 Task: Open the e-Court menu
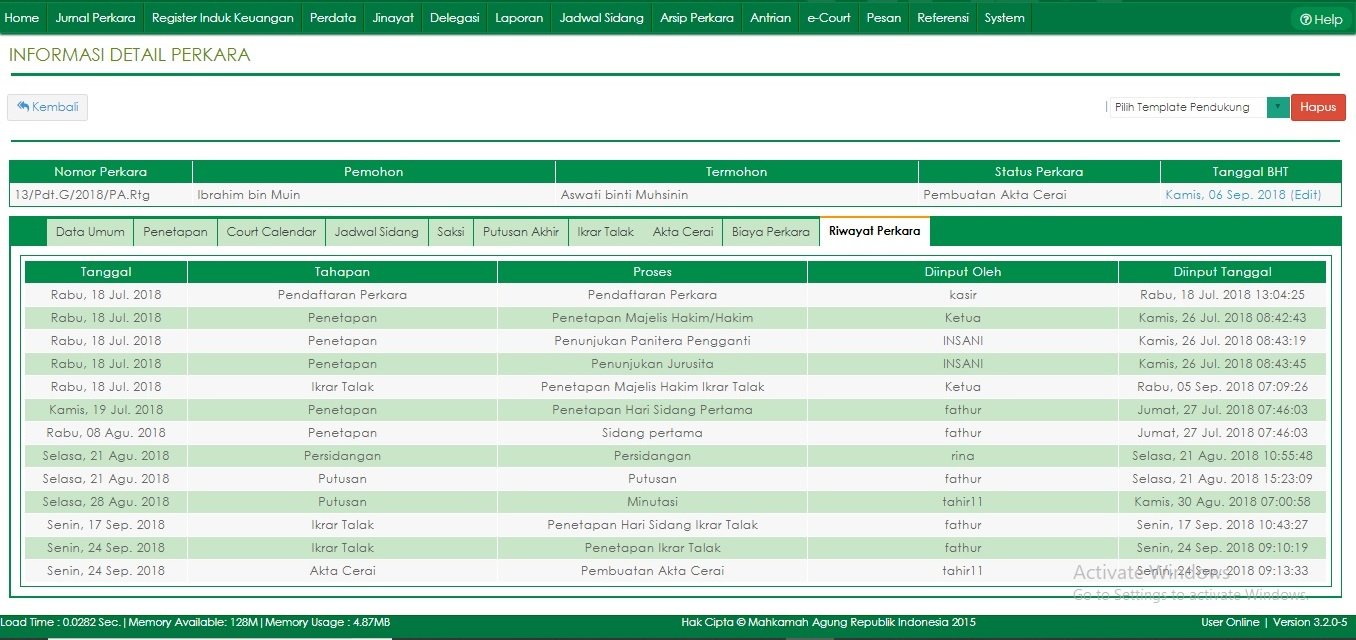pyautogui.click(x=828, y=18)
